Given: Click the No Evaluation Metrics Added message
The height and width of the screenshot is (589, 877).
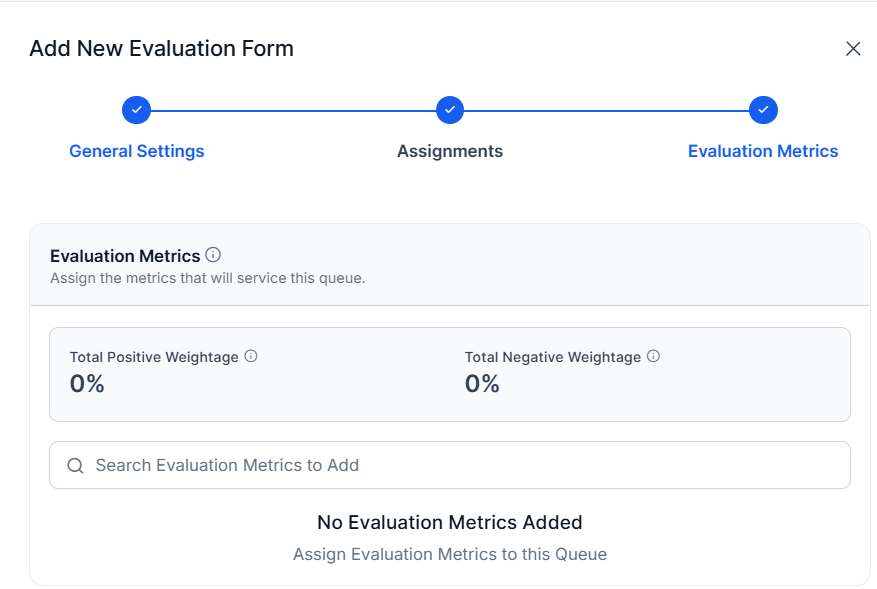Looking at the screenshot, I should [450, 522].
